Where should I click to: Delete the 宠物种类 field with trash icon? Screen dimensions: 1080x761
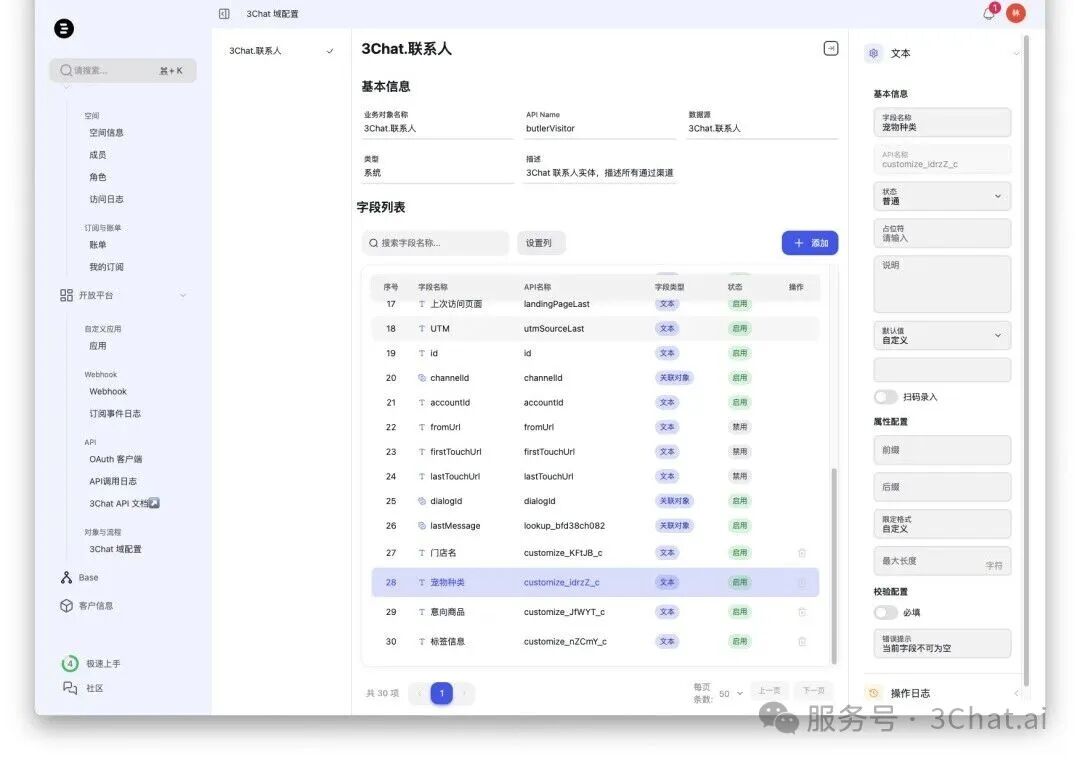point(802,583)
